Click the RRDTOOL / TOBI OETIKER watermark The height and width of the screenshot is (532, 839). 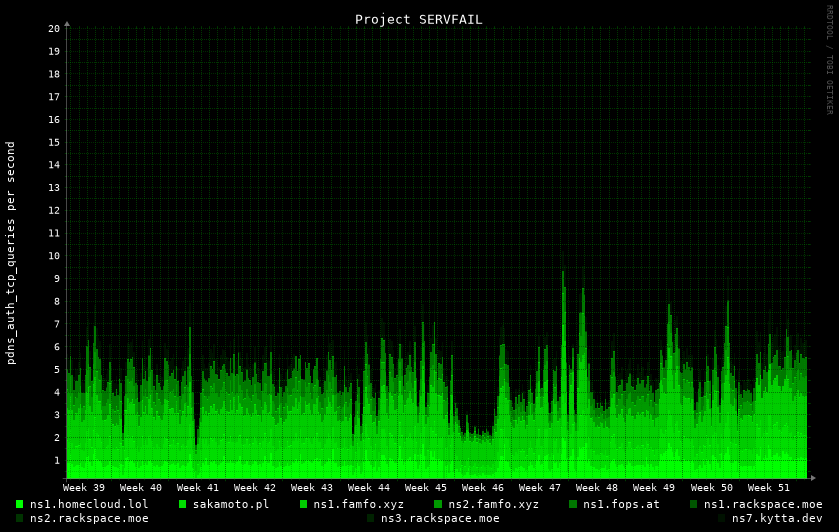pos(829,60)
